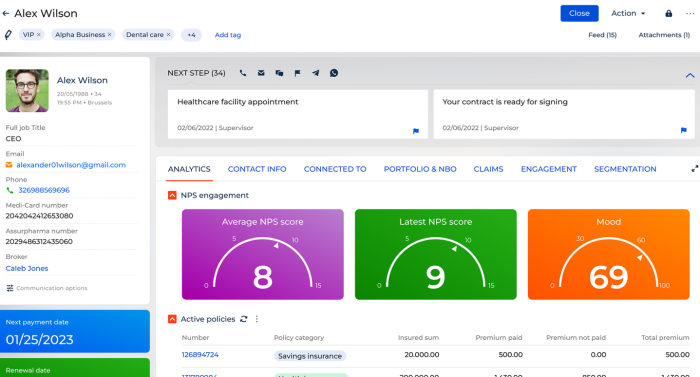
Task: Click Alex Wilson profile photo
Action: 27,90
